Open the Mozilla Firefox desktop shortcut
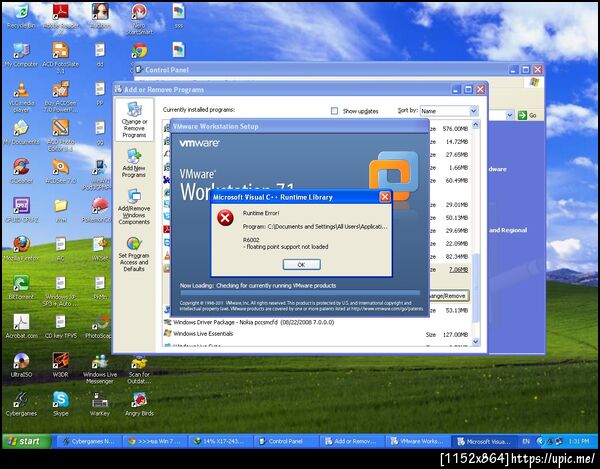Screen dimensions: 600x469 [21, 248]
